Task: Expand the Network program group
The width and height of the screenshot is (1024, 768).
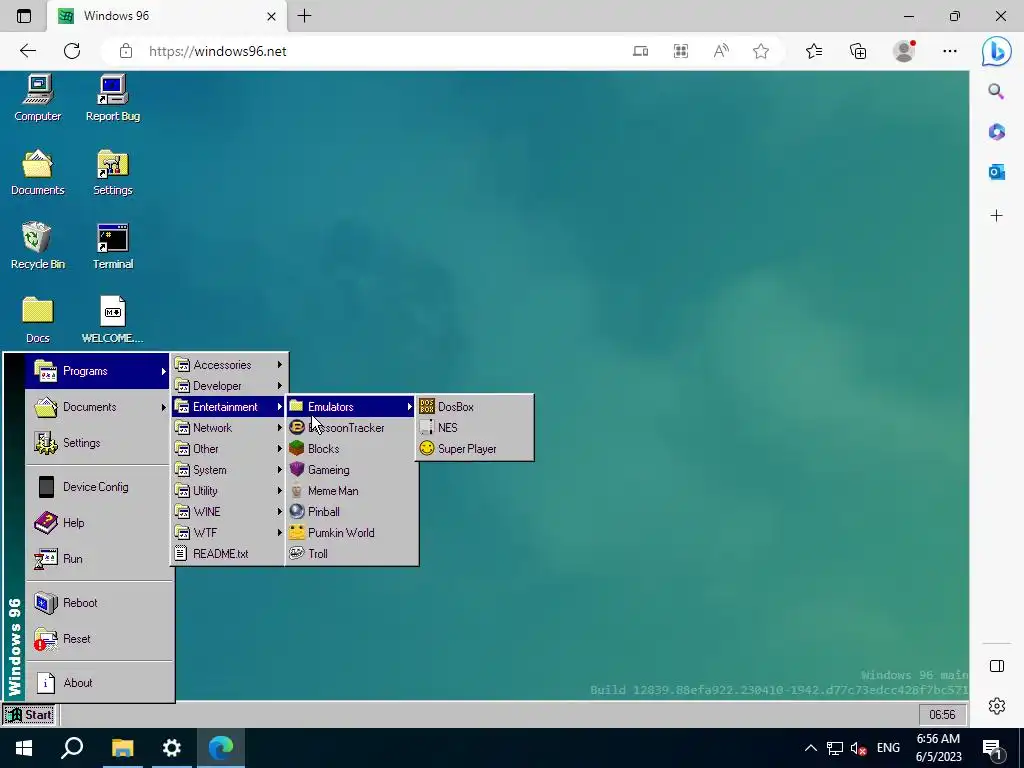Action: pos(229,428)
